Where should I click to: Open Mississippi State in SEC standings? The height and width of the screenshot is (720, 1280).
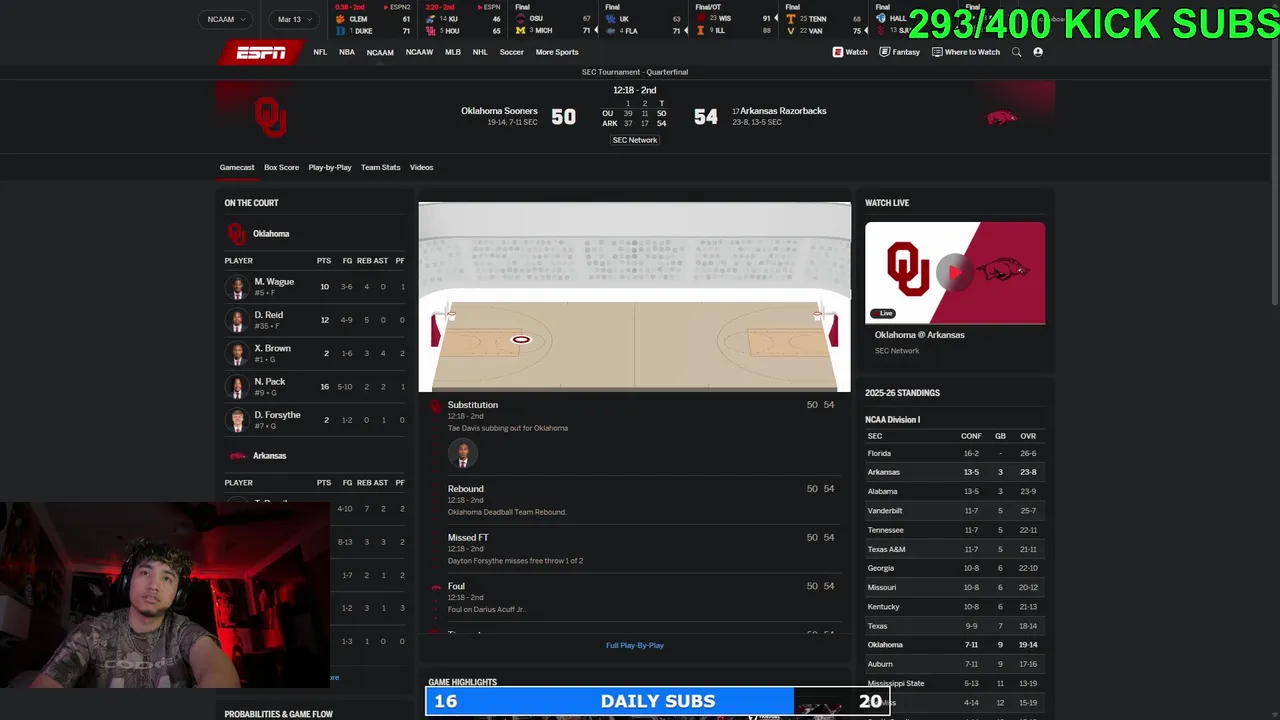point(896,683)
